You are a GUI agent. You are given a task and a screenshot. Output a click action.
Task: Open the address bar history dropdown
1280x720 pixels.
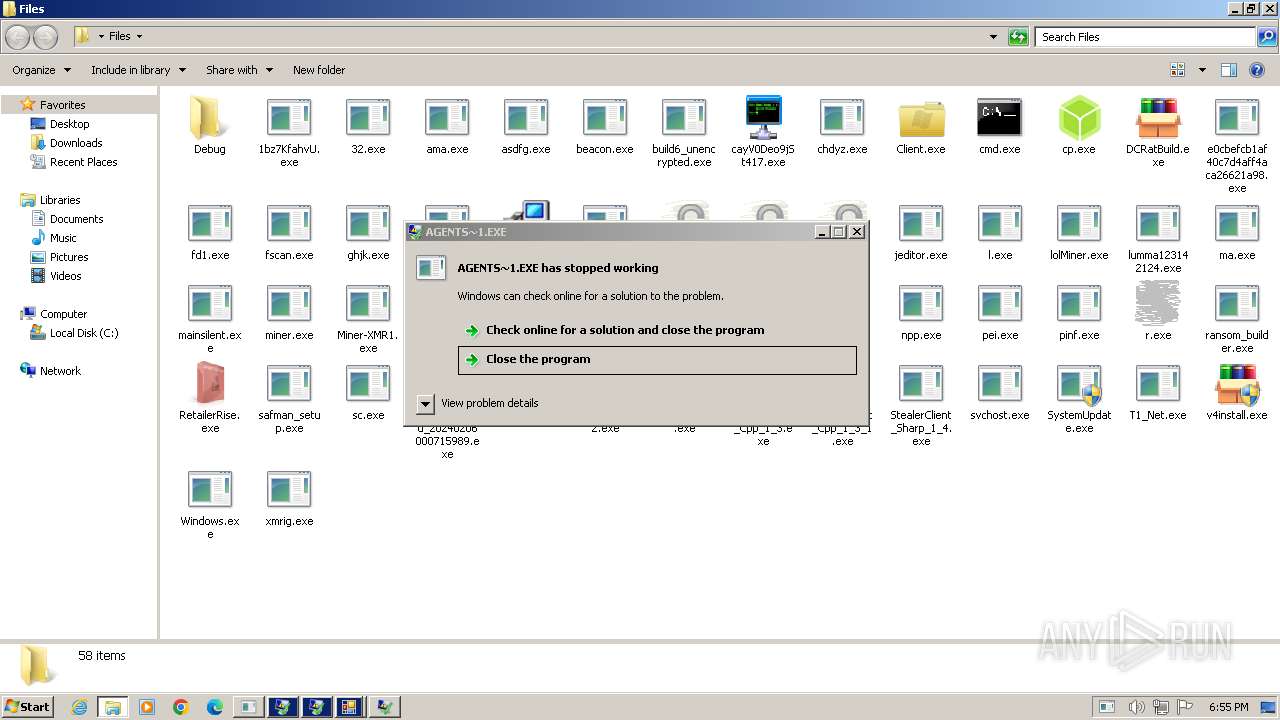point(993,37)
